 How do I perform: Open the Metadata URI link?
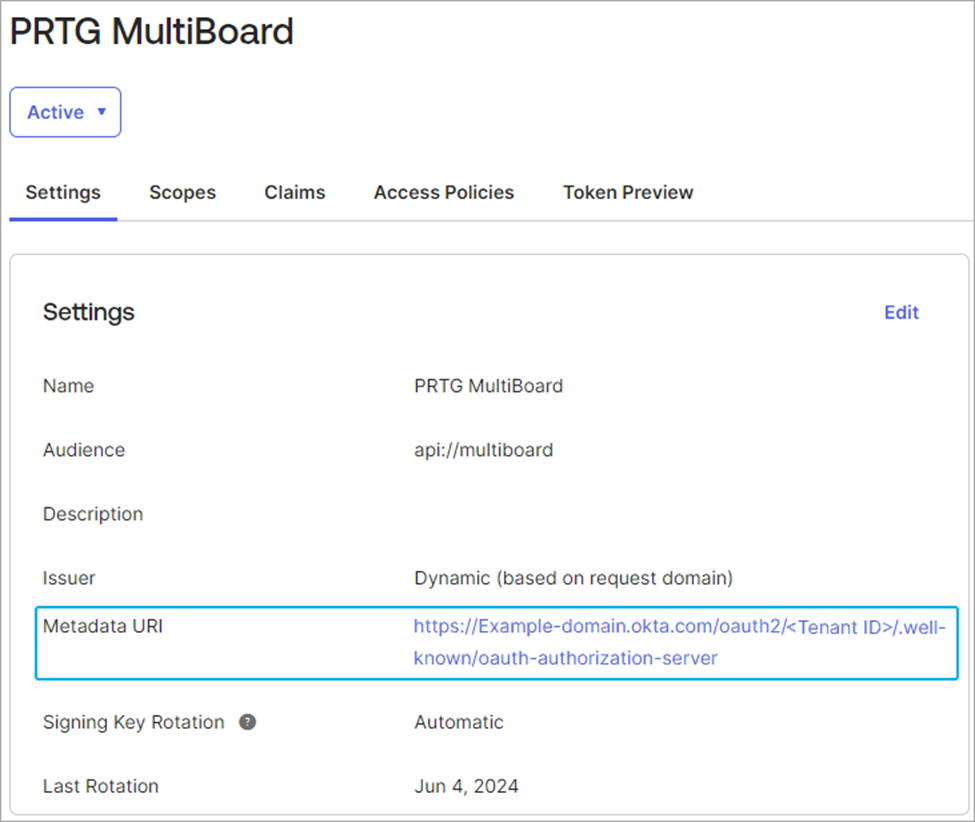(x=679, y=642)
